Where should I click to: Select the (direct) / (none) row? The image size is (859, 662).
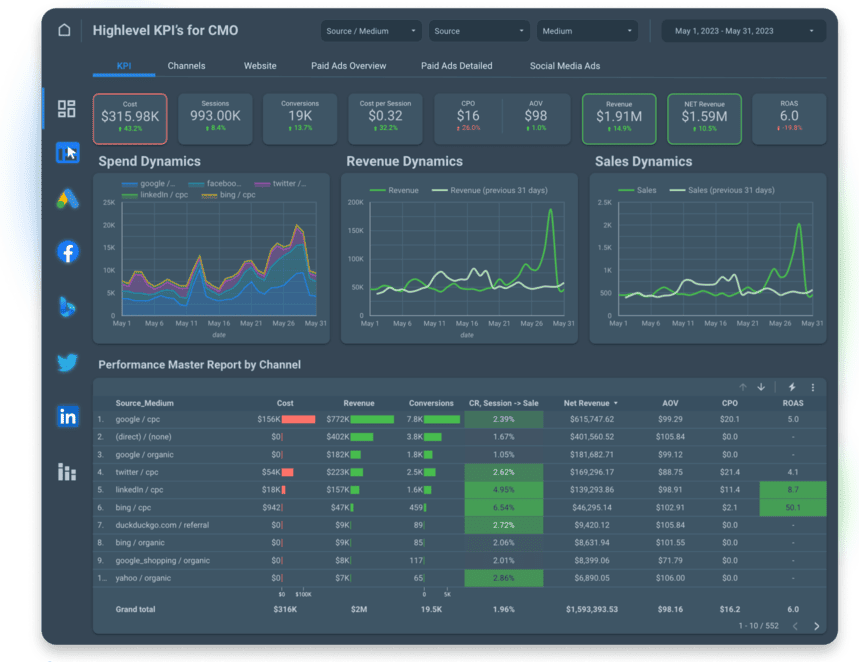[x=460, y=437]
